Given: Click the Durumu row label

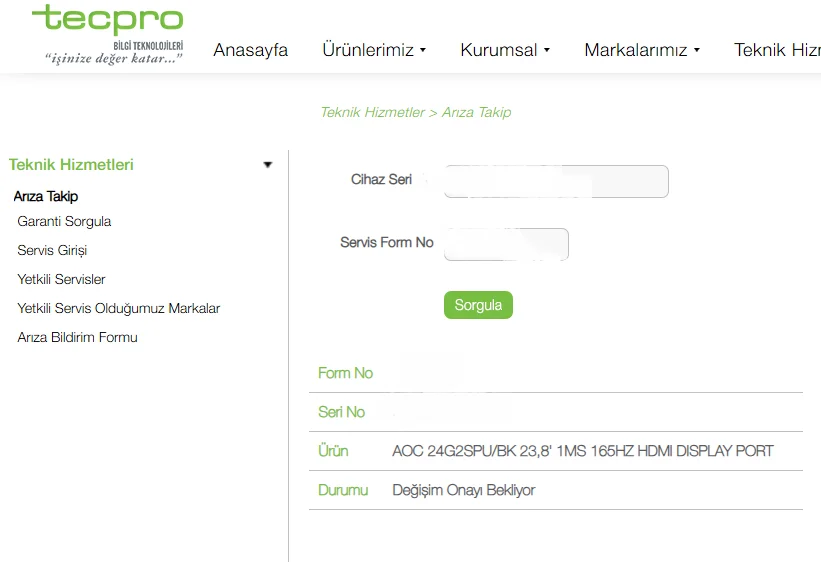Looking at the screenshot, I should coord(343,490).
